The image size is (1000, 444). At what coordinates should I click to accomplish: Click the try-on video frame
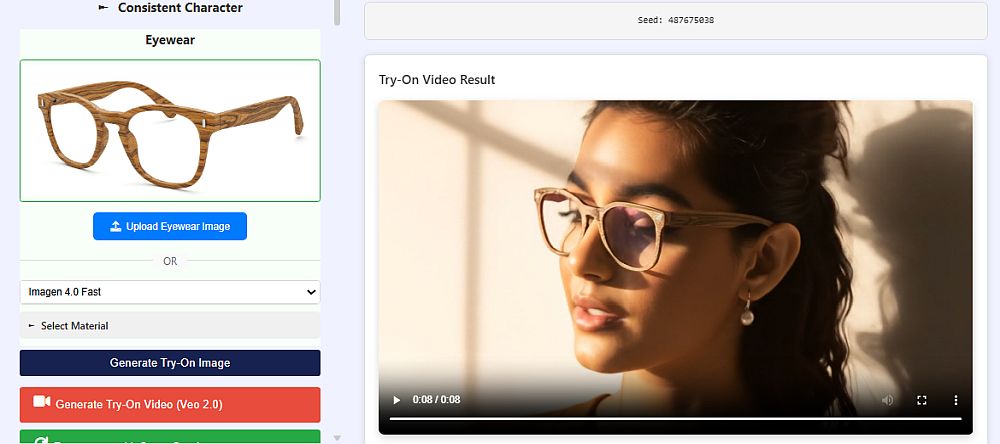click(x=675, y=250)
